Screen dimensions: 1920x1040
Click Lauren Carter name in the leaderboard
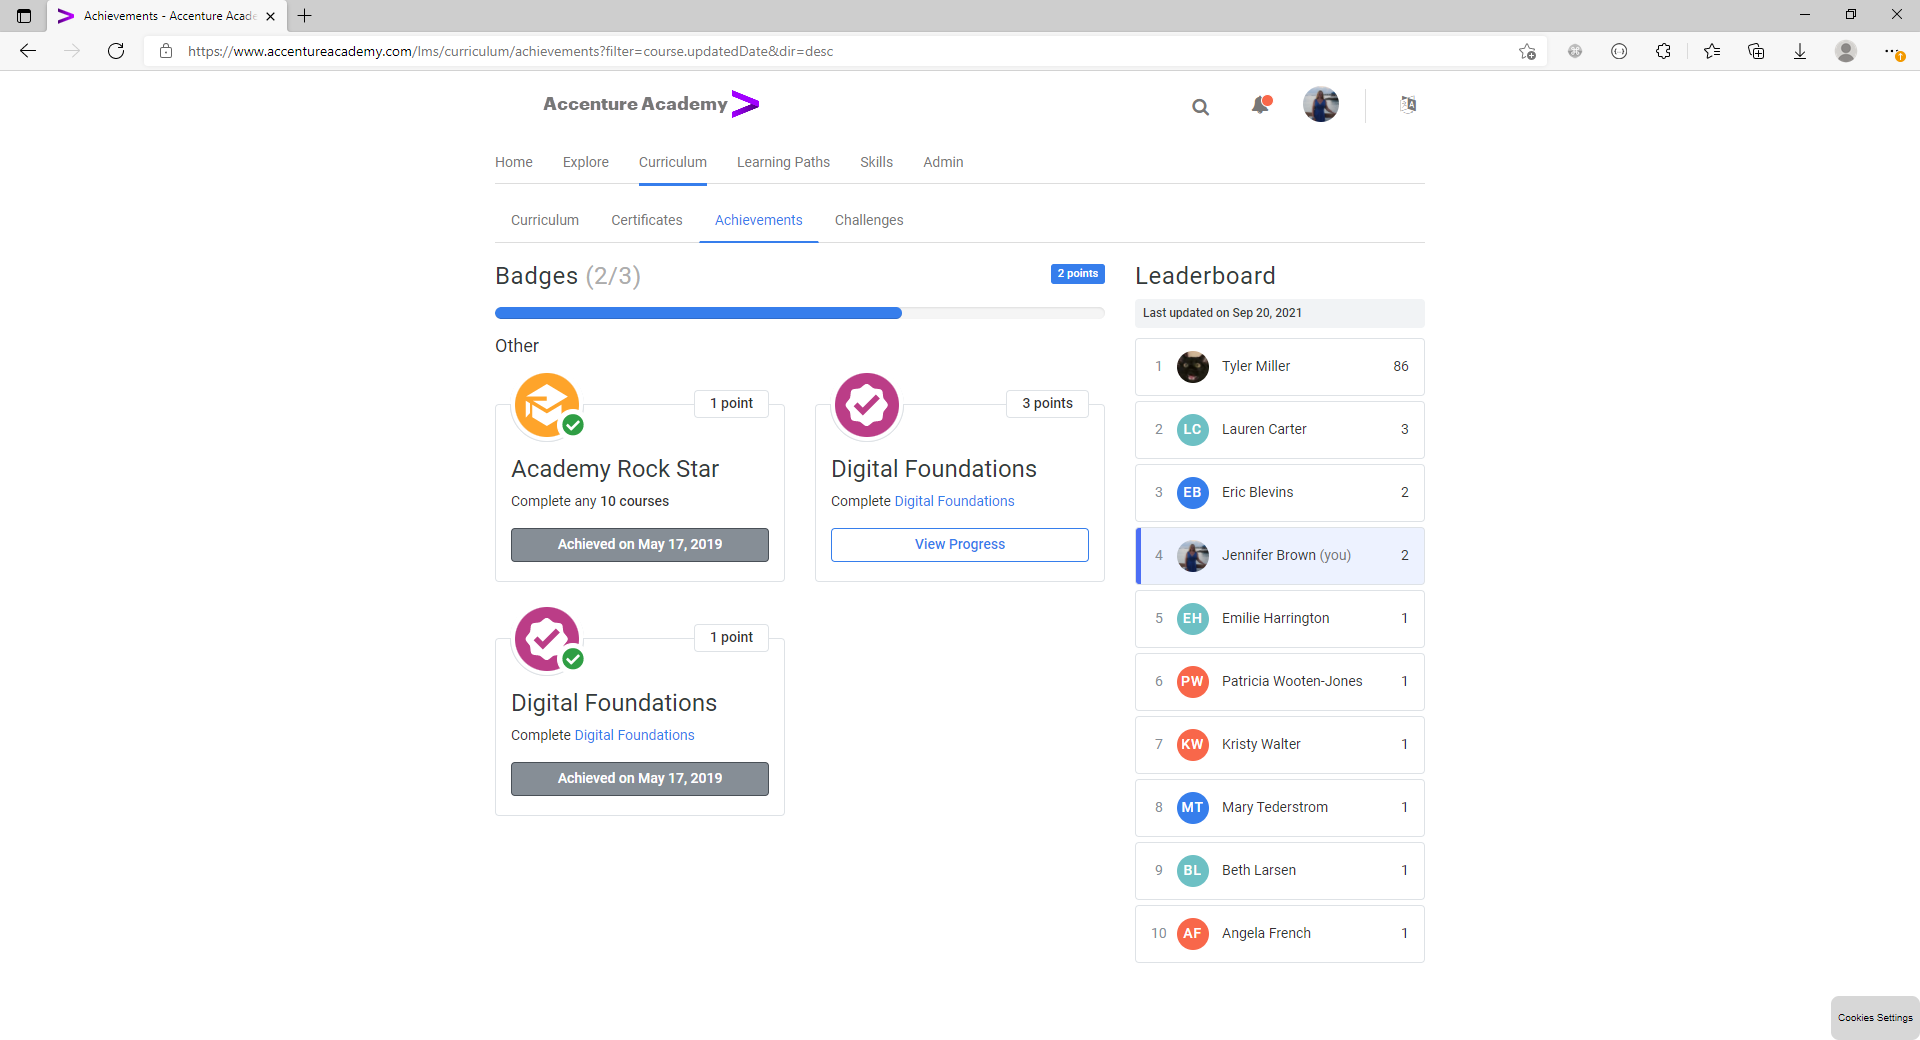[1264, 430]
